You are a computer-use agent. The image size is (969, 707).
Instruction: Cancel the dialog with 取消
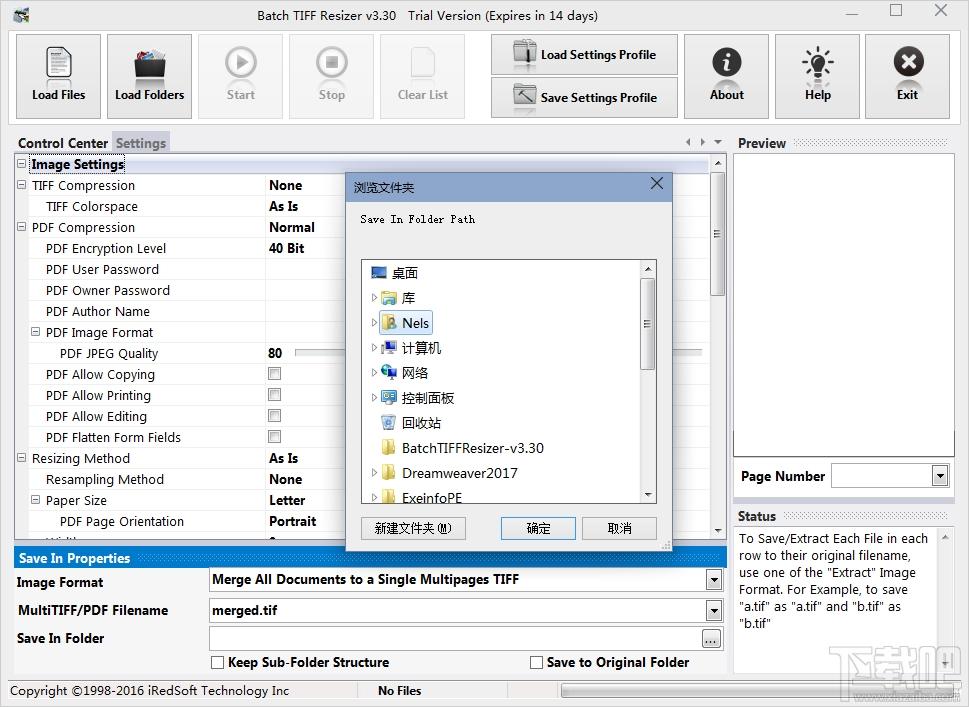(619, 528)
